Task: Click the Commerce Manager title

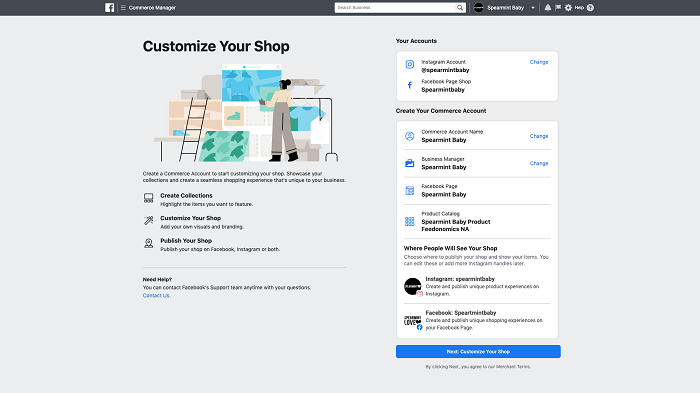Action: point(152,8)
